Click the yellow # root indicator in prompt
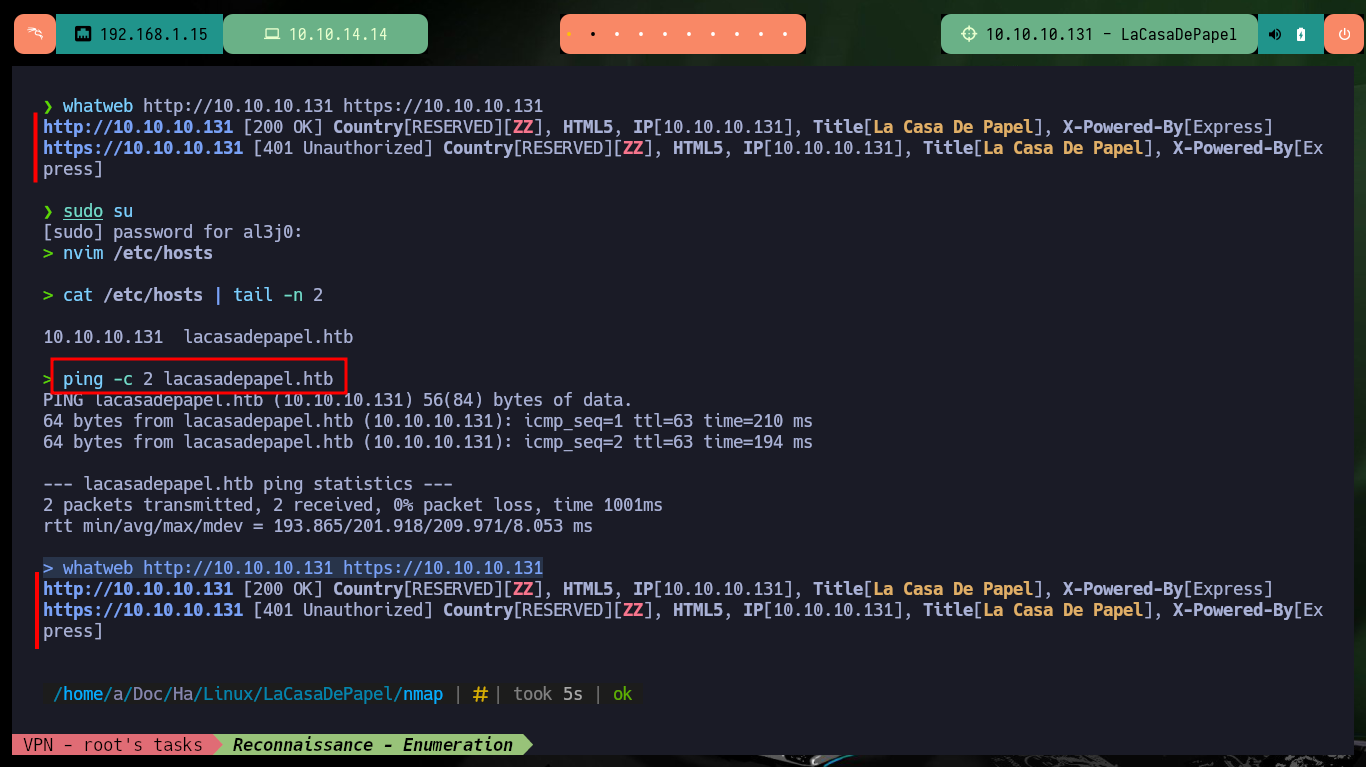Viewport: 1366px width, 767px height. coord(480,694)
